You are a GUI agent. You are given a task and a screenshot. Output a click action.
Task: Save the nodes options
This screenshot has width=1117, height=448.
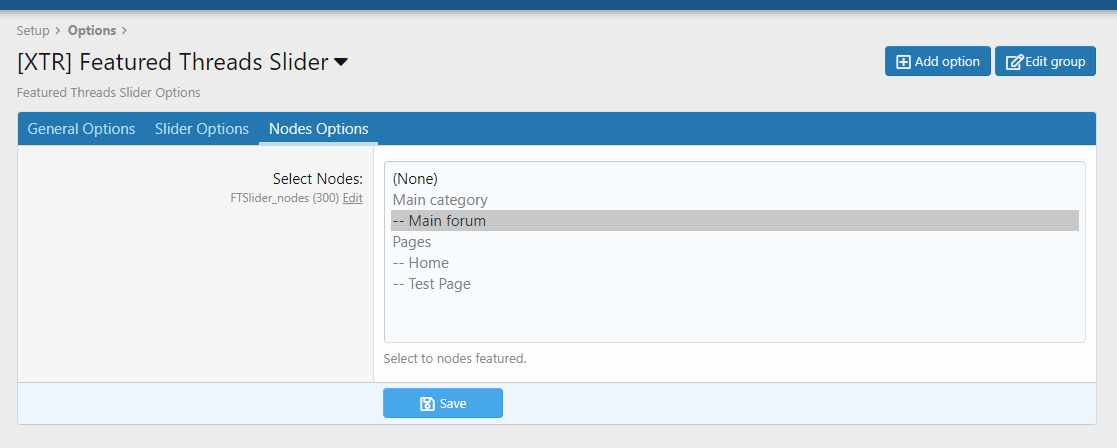[443, 403]
